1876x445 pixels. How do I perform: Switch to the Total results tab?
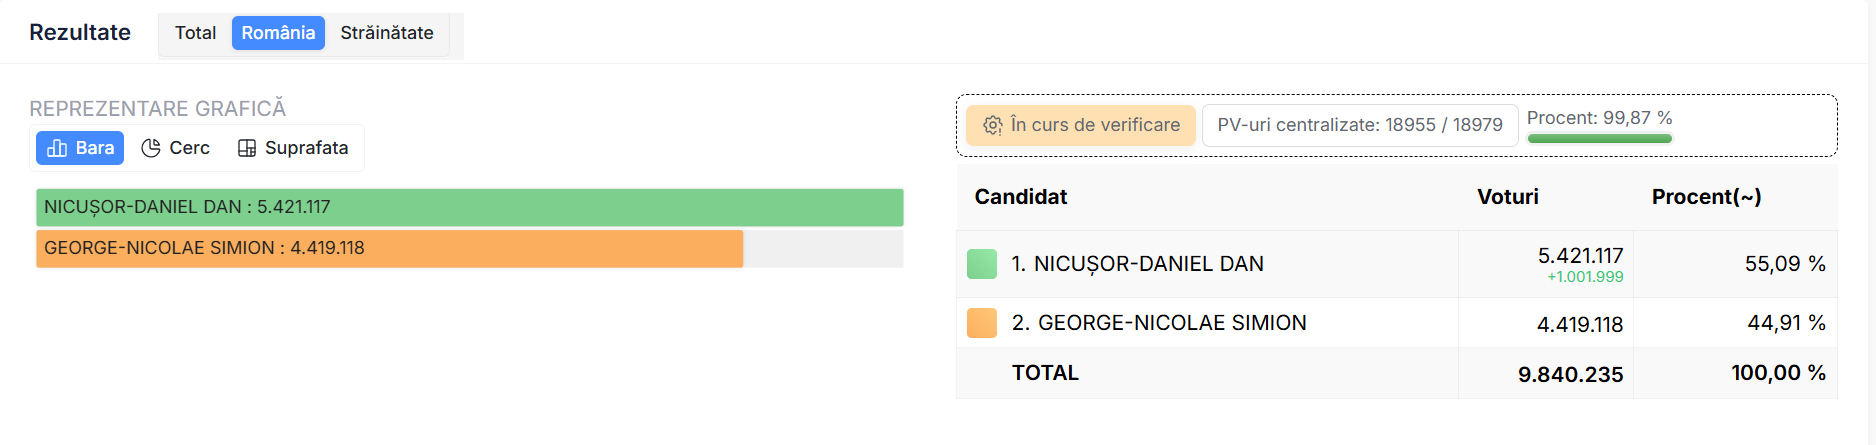click(x=195, y=33)
